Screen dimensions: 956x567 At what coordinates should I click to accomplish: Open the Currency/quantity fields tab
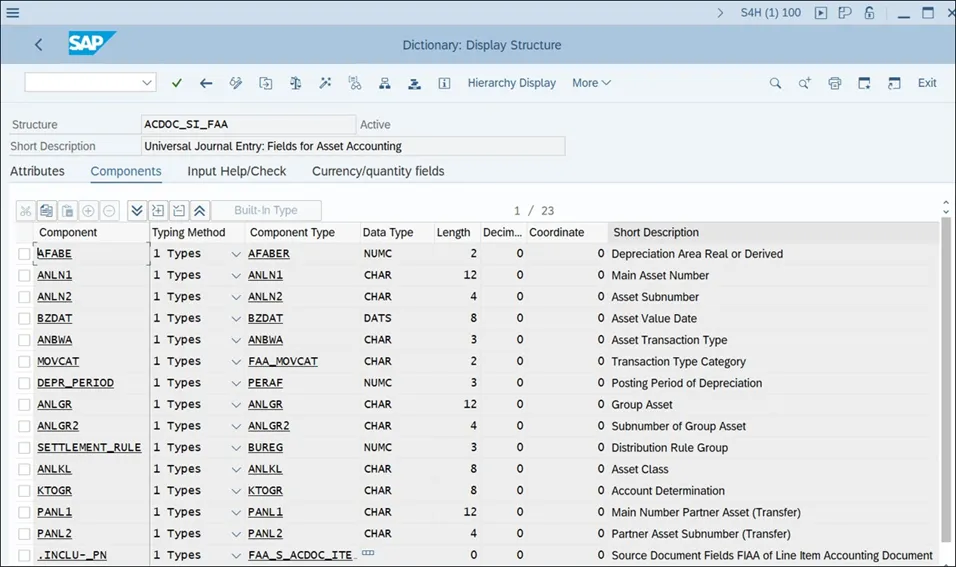378,171
